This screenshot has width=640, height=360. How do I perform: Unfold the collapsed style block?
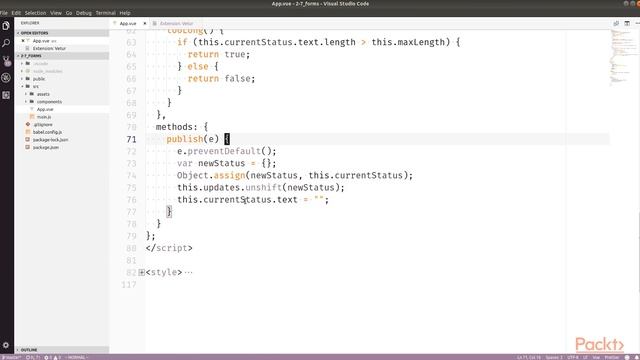(x=141, y=272)
